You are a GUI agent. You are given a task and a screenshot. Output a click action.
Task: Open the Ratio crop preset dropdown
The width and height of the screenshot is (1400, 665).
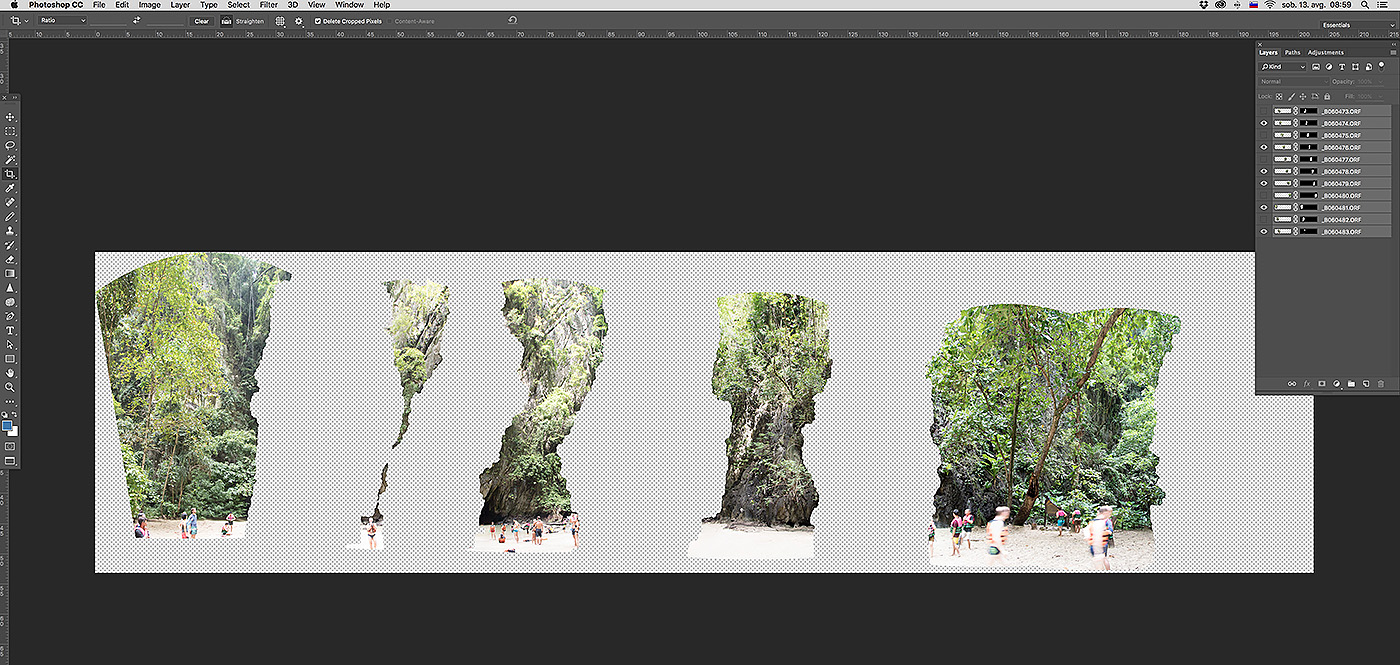(x=62, y=21)
